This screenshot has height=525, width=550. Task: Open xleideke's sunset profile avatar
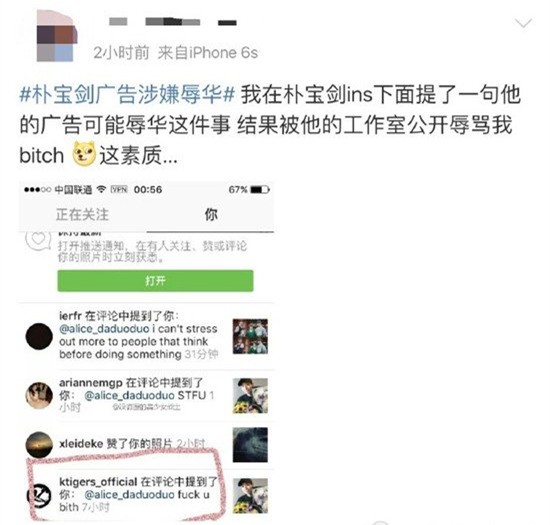point(39,444)
